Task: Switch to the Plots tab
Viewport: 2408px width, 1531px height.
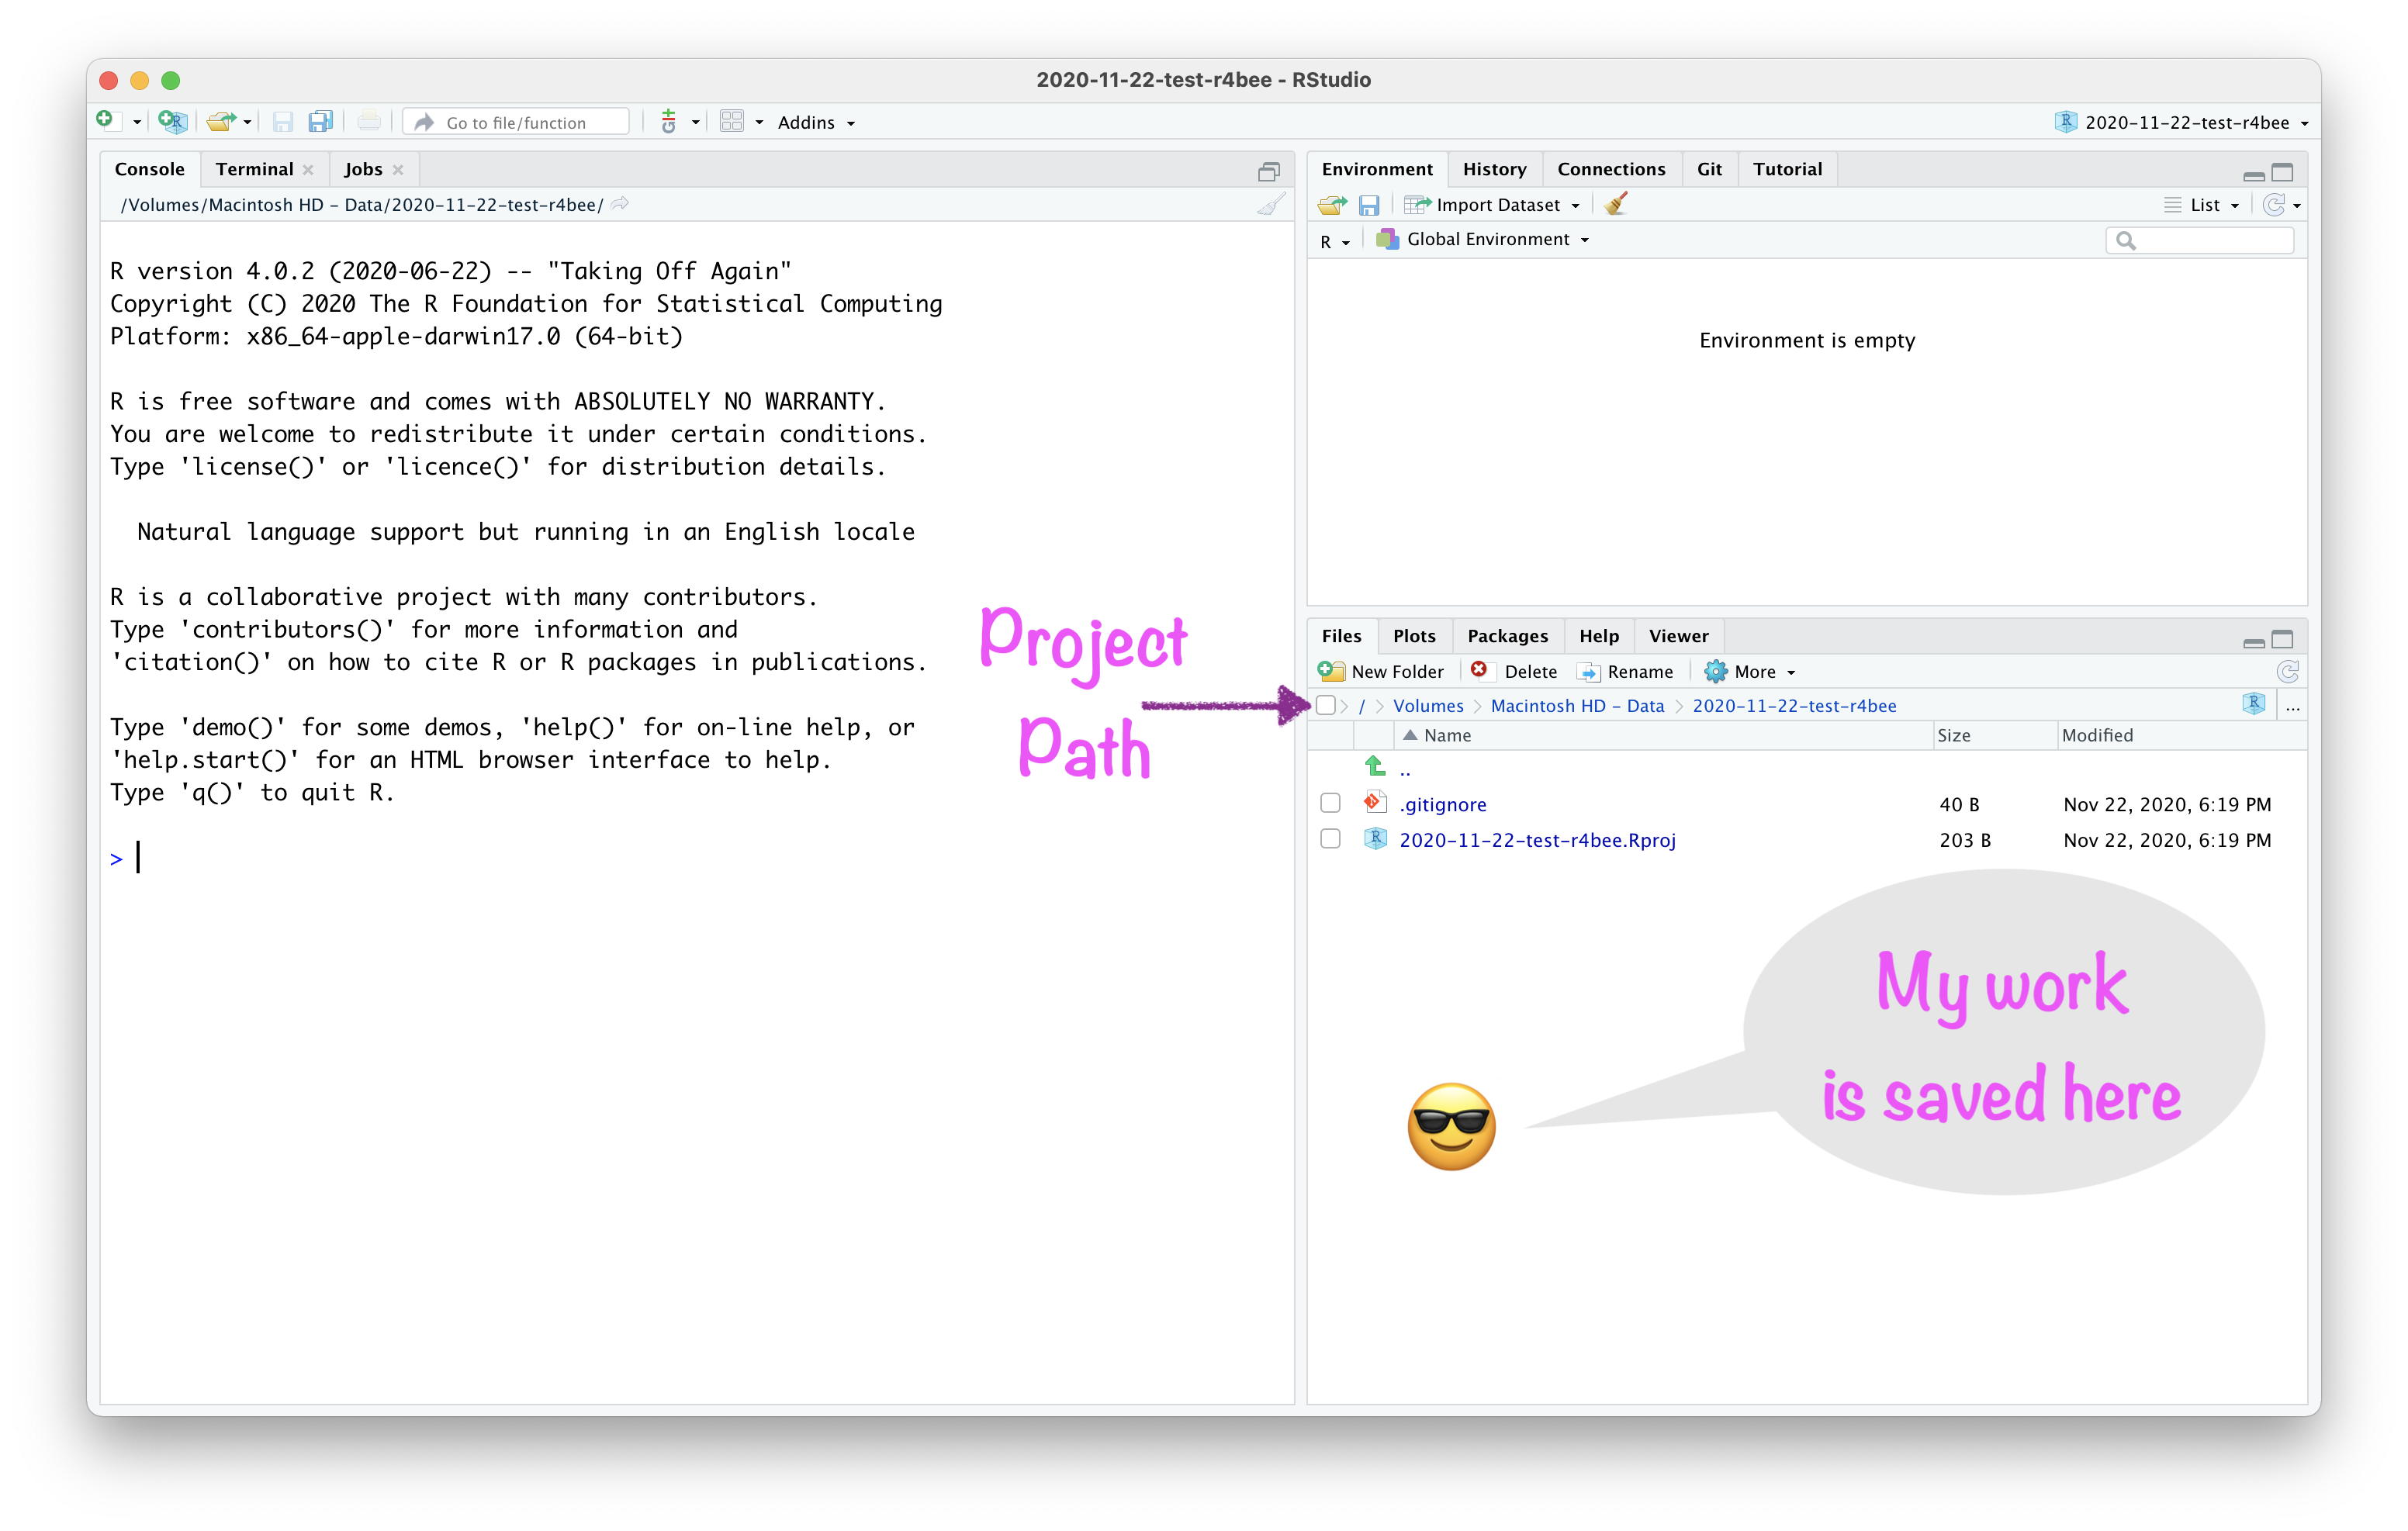Action: pos(1414,636)
